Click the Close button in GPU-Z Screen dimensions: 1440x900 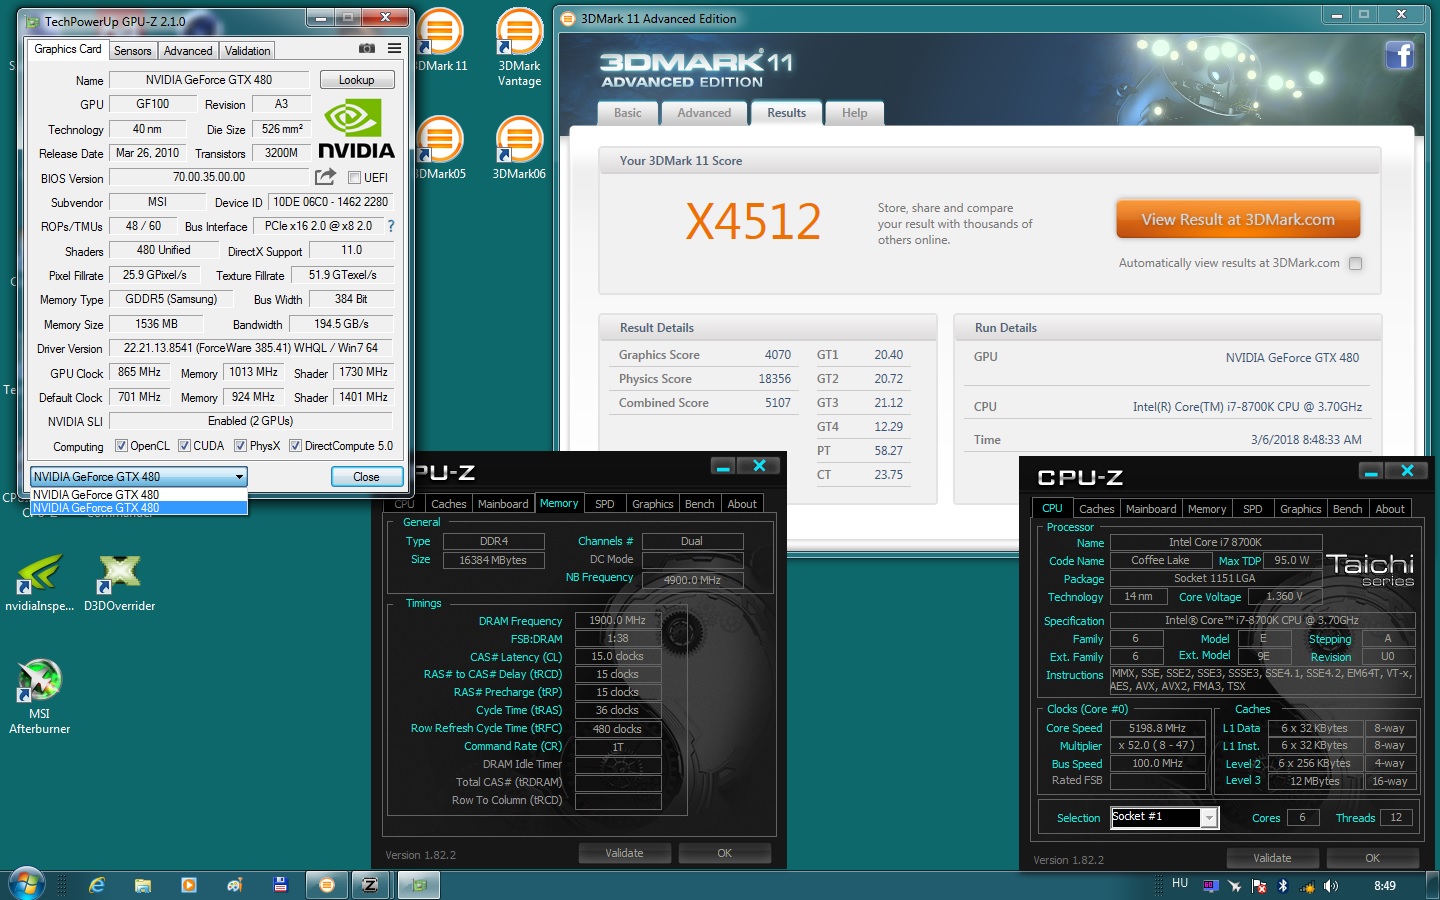tap(366, 477)
